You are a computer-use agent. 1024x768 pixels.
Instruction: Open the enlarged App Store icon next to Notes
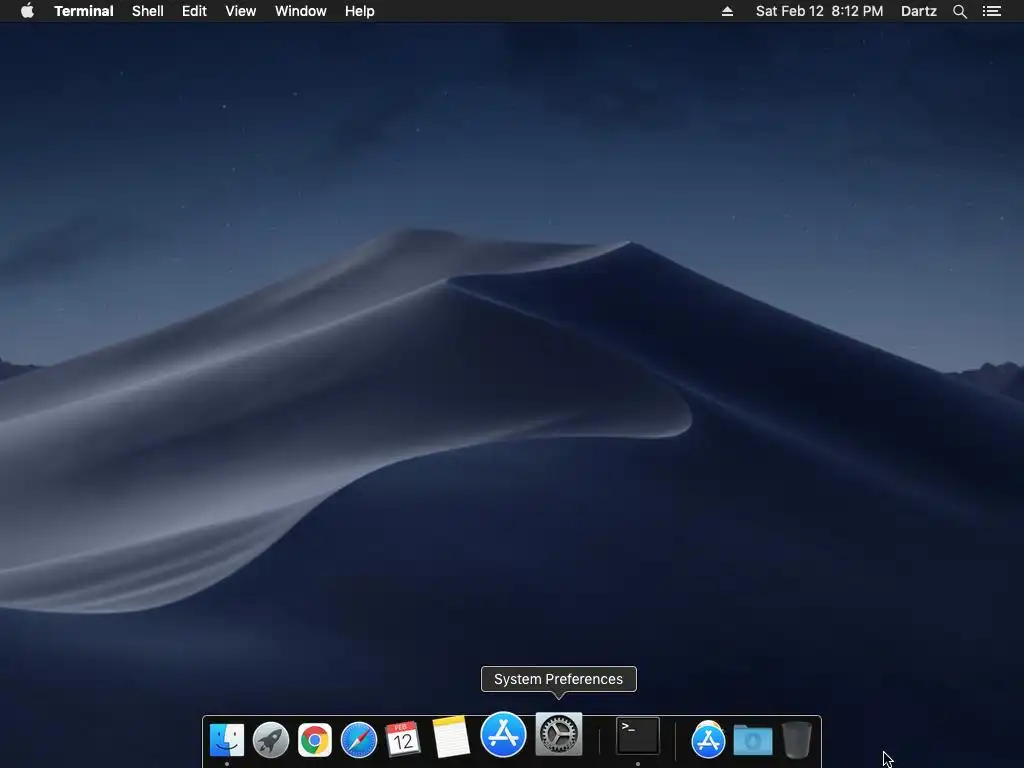tap(503, 734)
